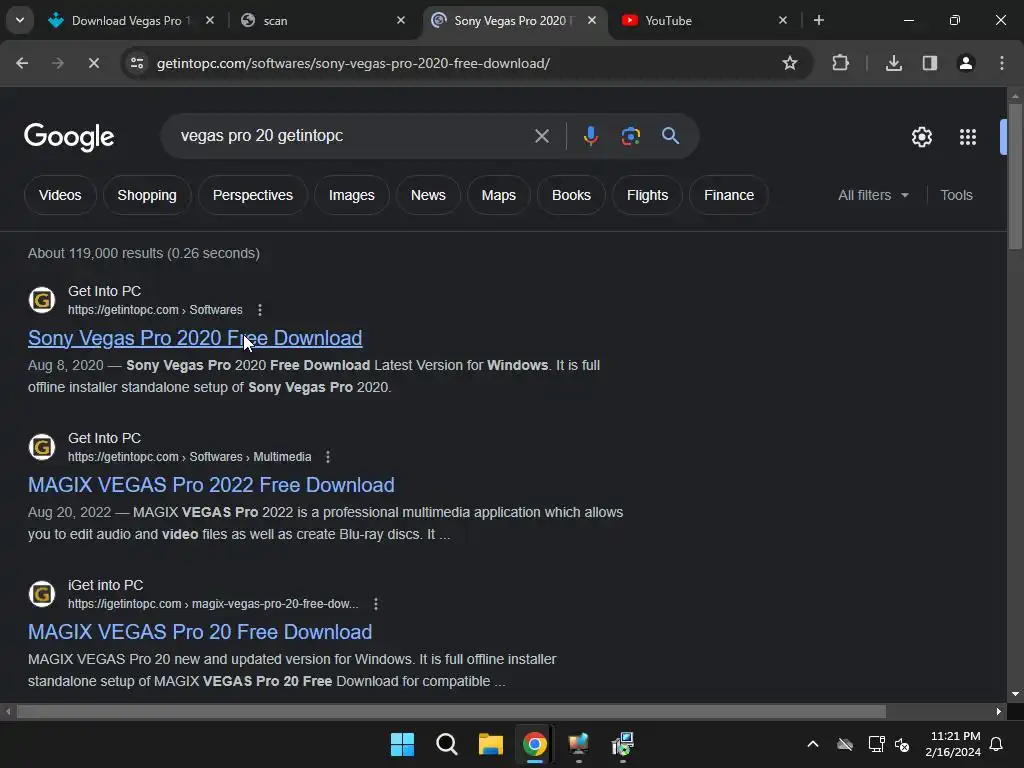Filter results by Perspectives
Image resolution: width=1024 pixels, height=768 pixels.
click(x=253, y=195)
